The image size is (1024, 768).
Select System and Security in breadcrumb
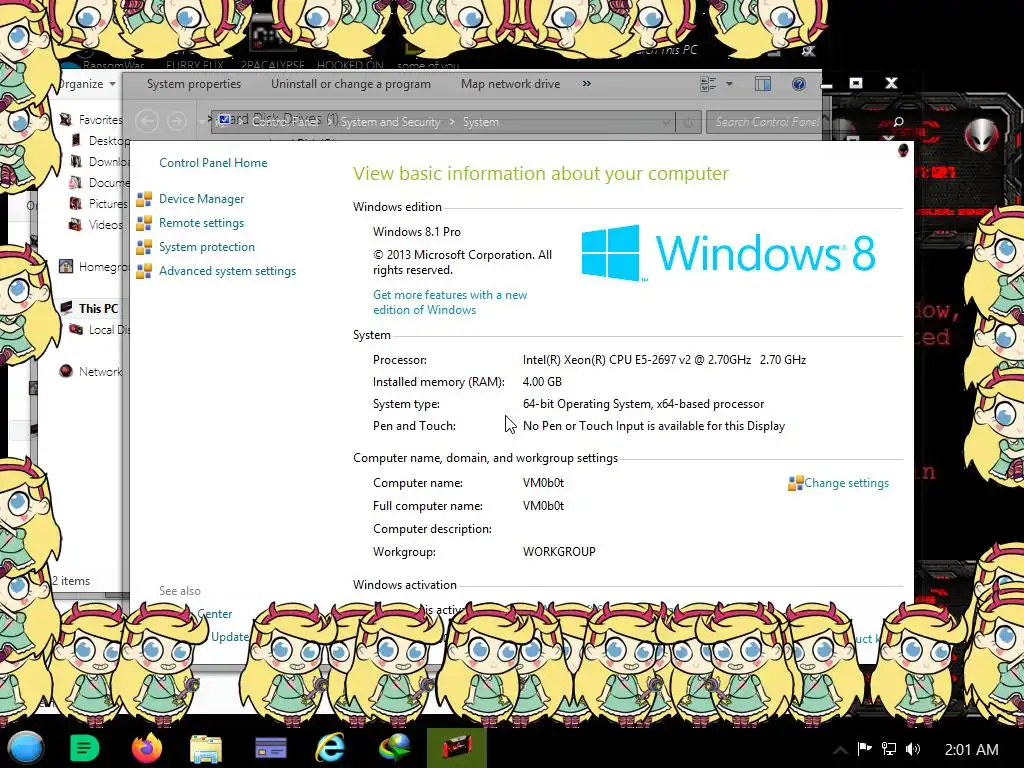(x=390, y=122)
